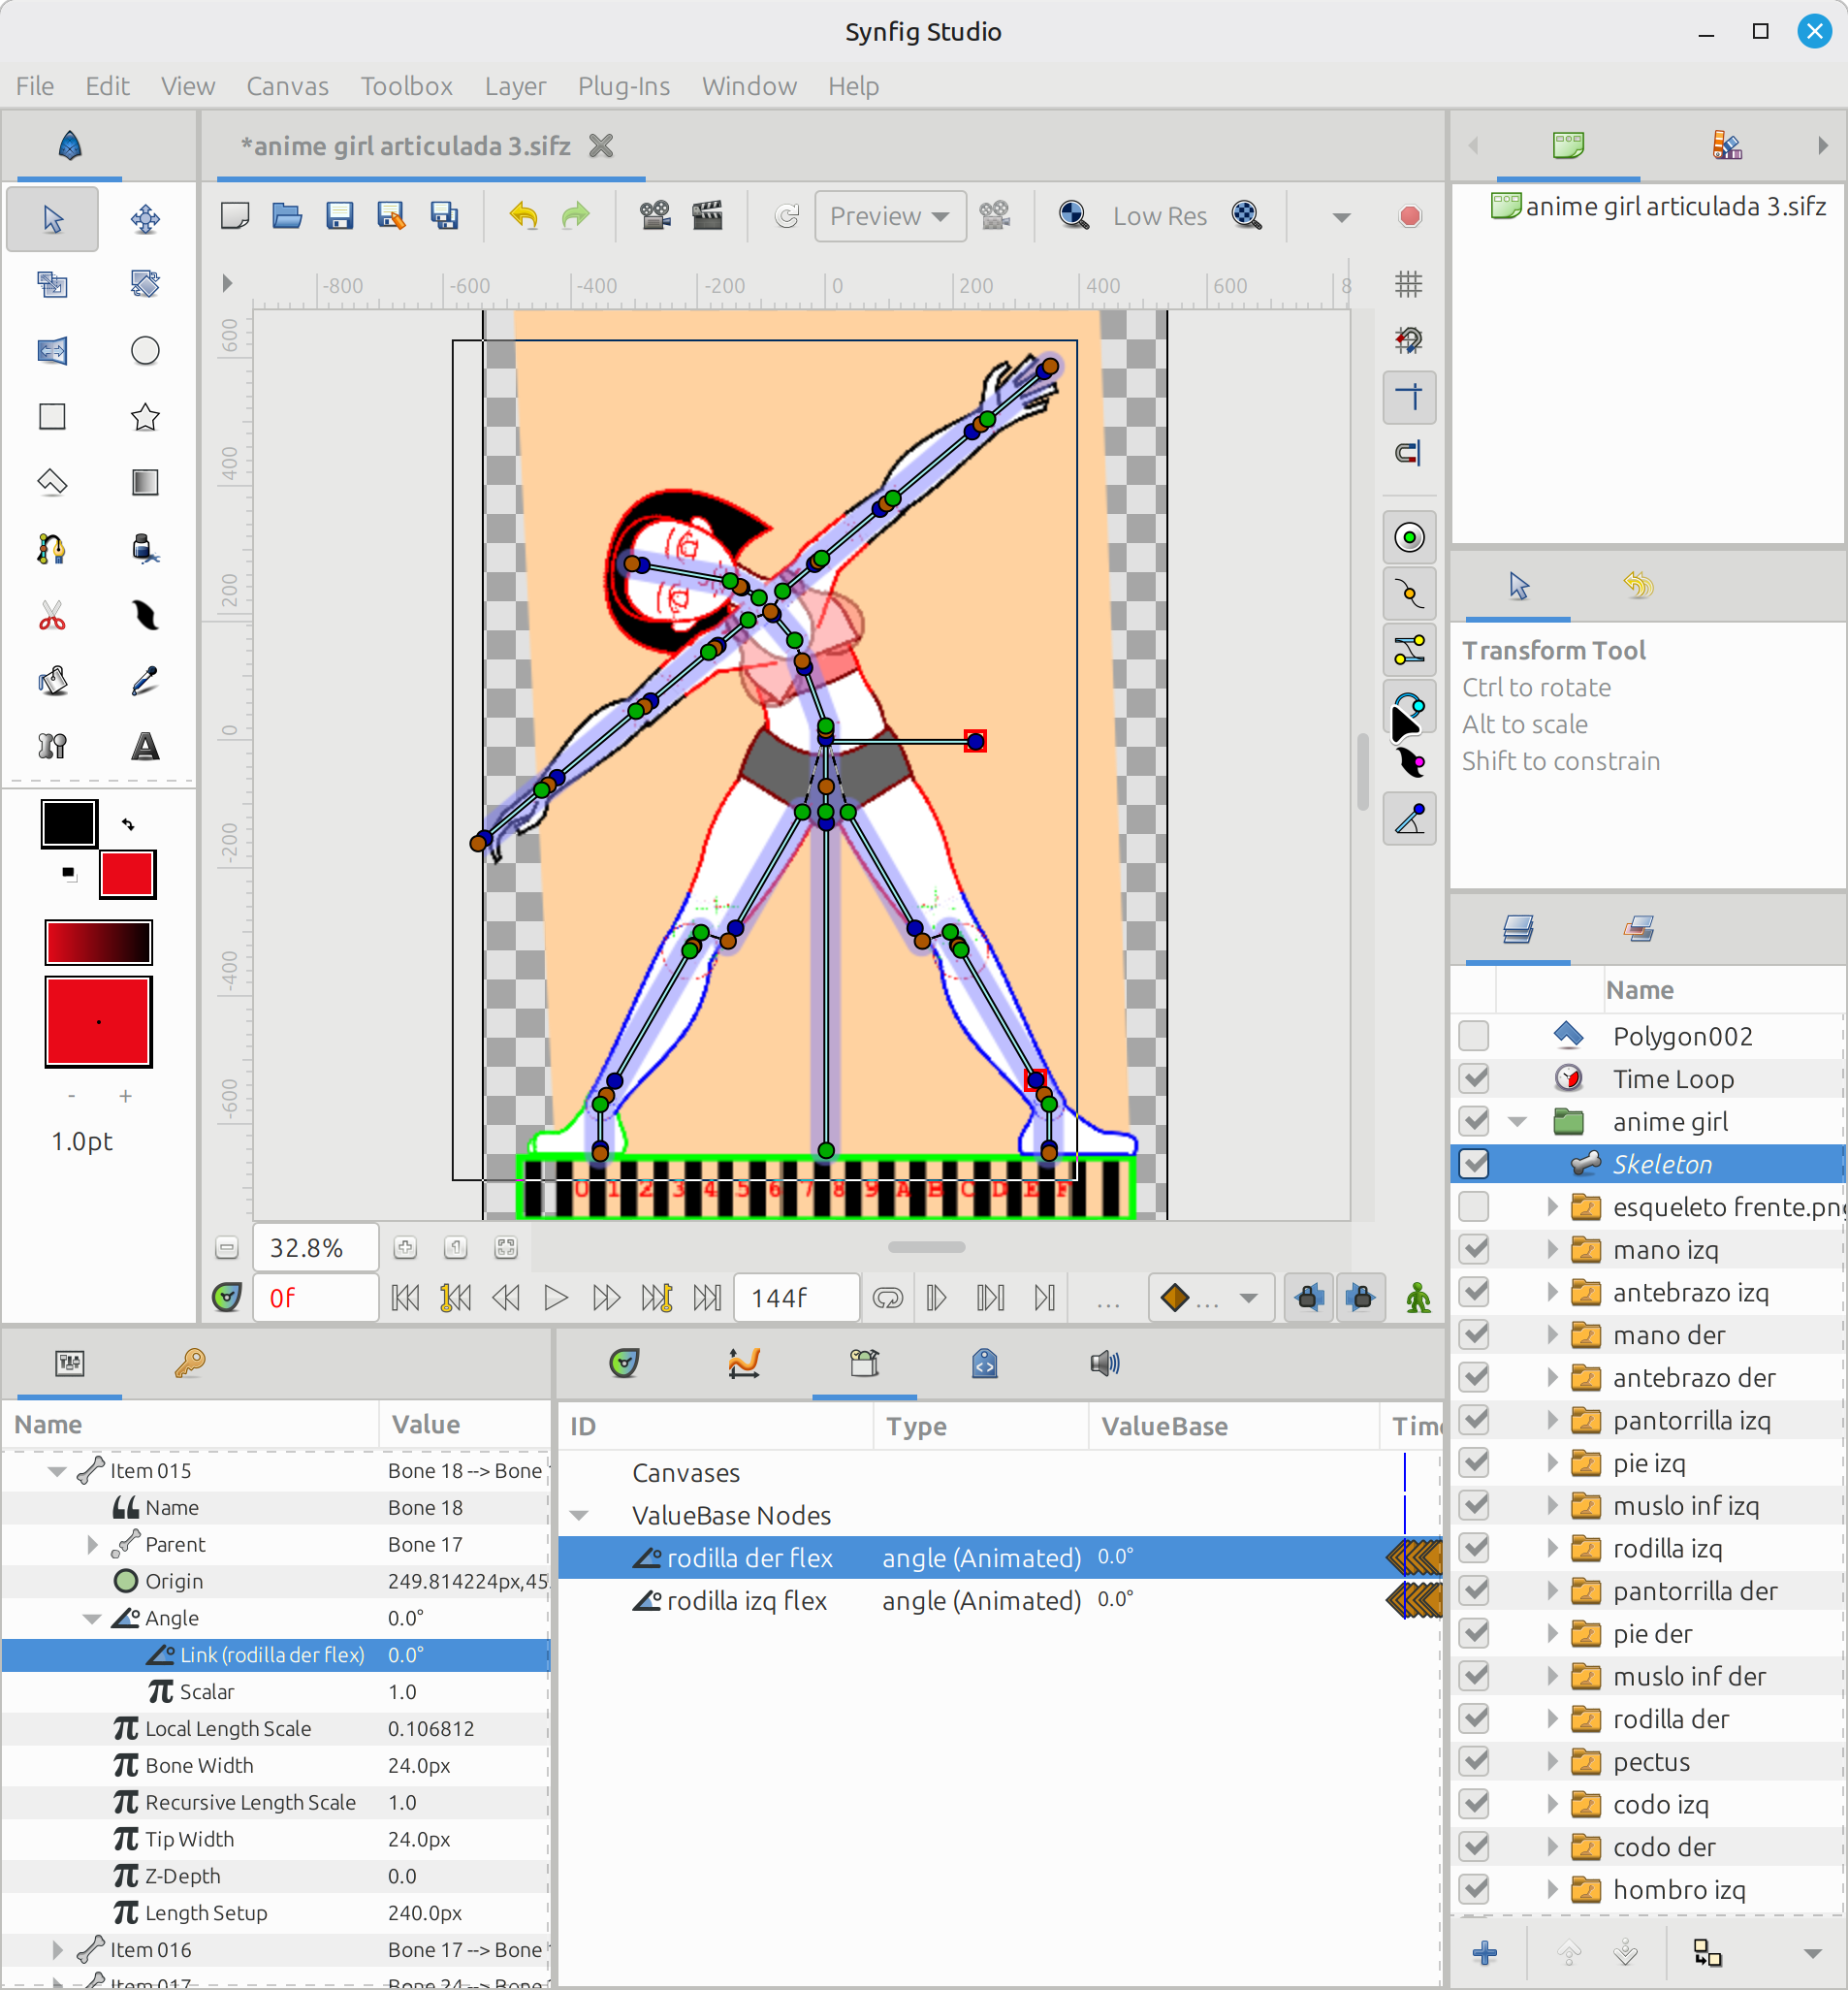Select the Text tool
This screenshot has width=1848, height=1990.
145,746
